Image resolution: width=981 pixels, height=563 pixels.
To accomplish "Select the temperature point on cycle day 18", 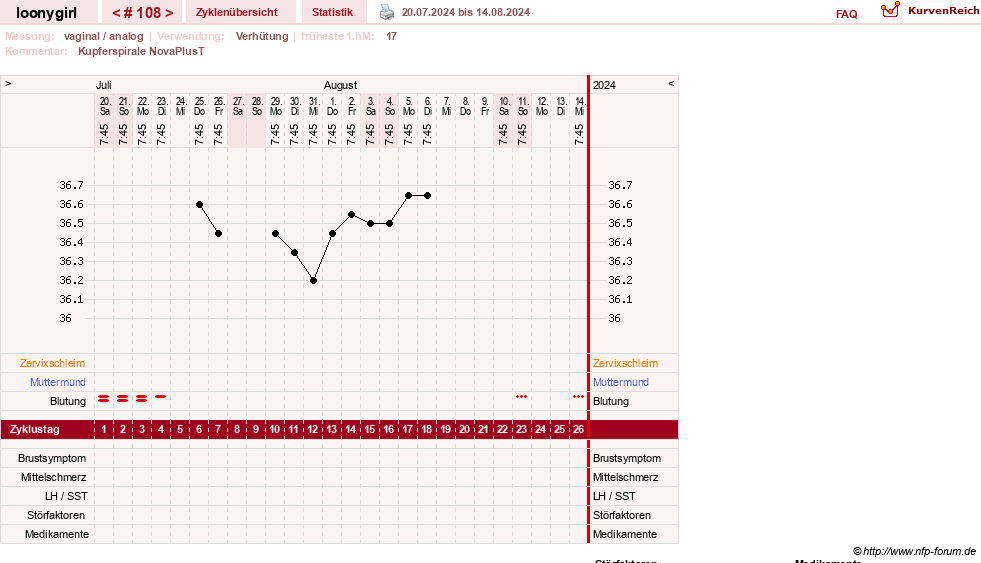I will coord(427,195).
